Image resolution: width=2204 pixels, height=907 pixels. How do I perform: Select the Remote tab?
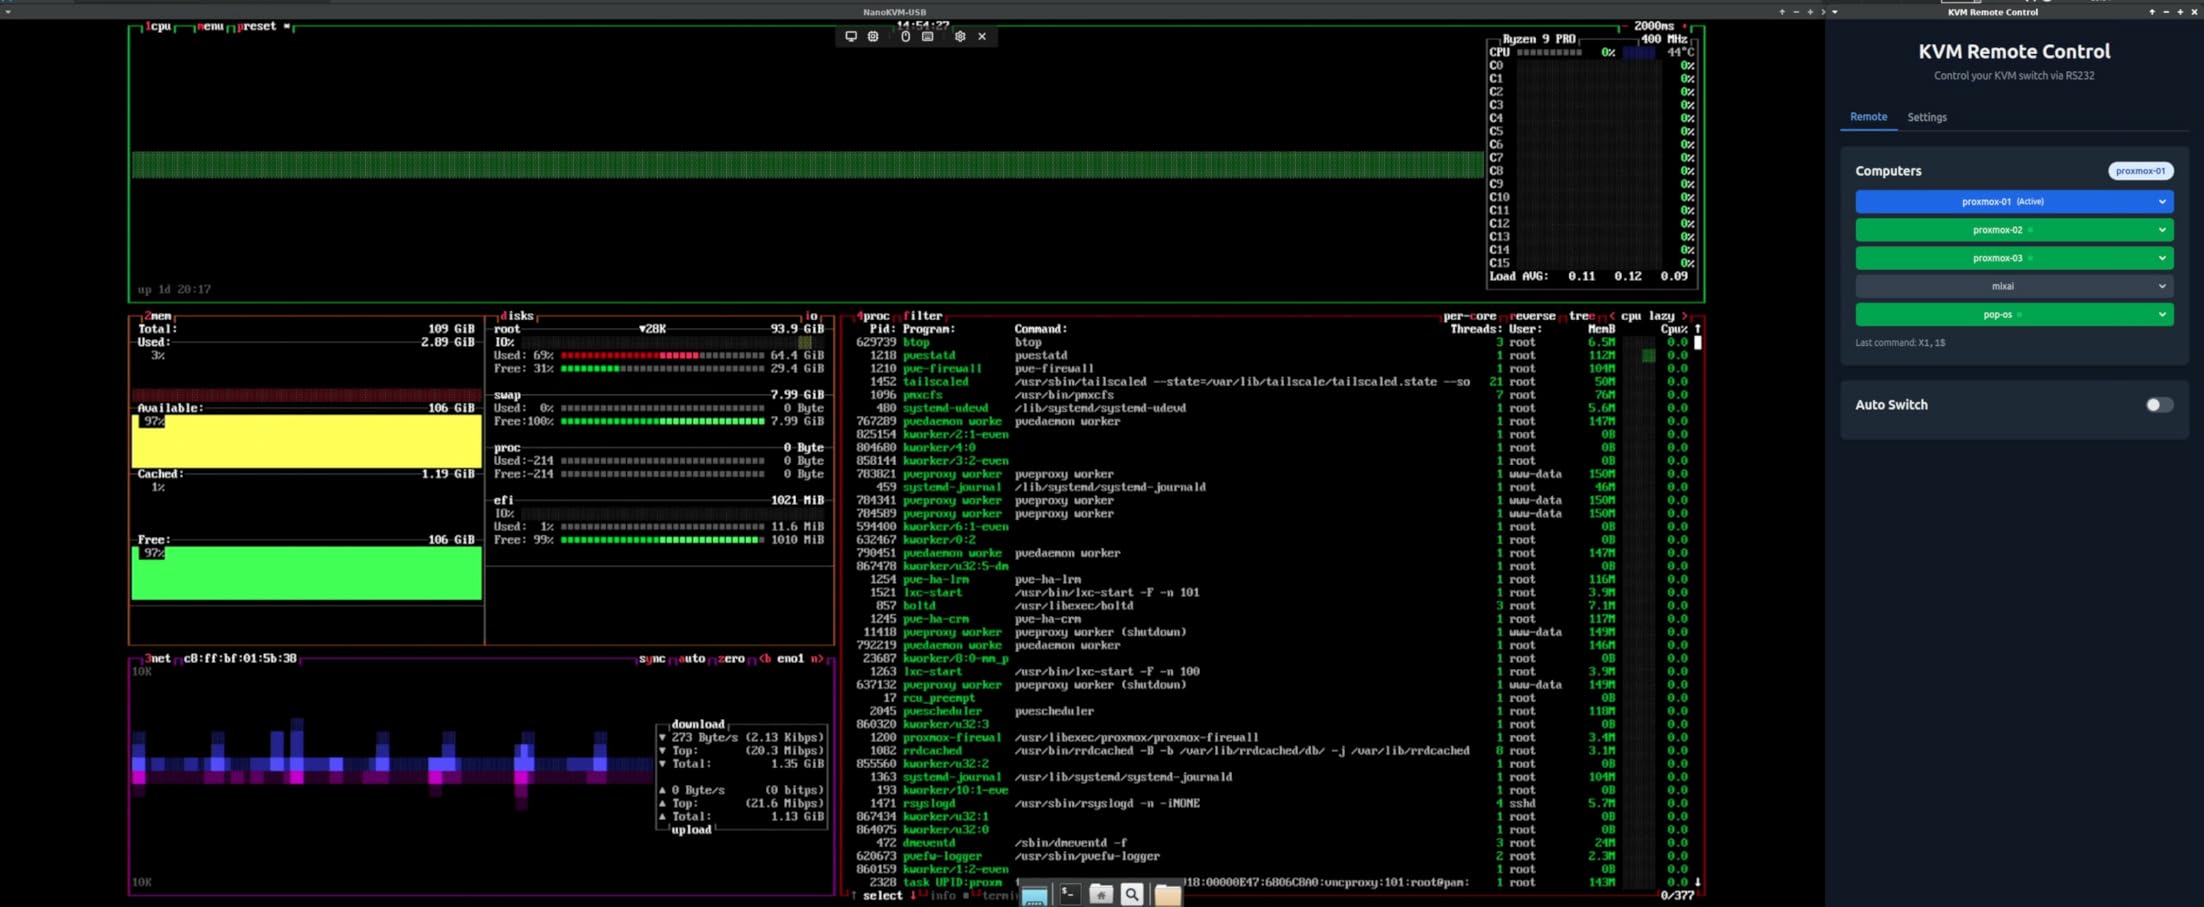pyautogui.click(x=1868, y=117)
